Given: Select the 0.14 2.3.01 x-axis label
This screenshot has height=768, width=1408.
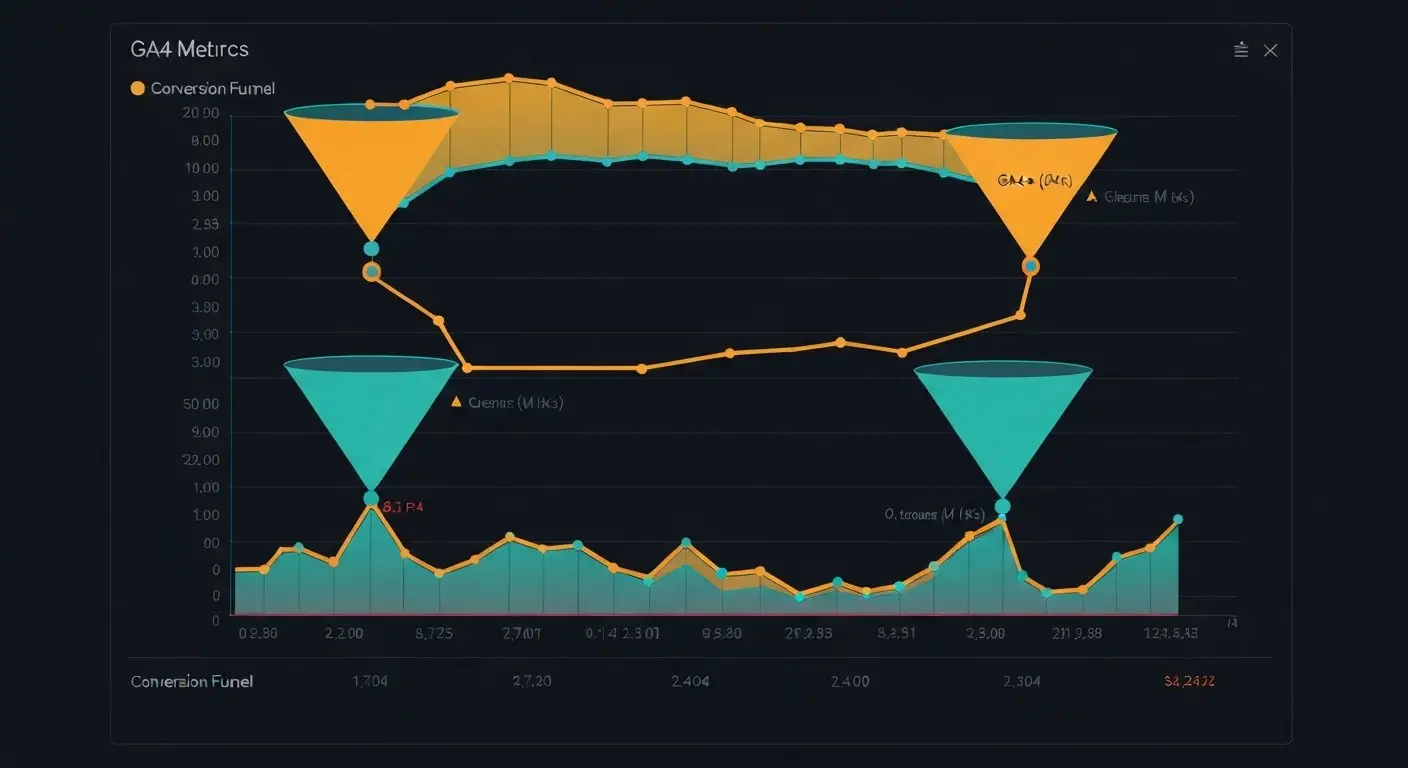Looking at the screenshot, I should [621, 633].
